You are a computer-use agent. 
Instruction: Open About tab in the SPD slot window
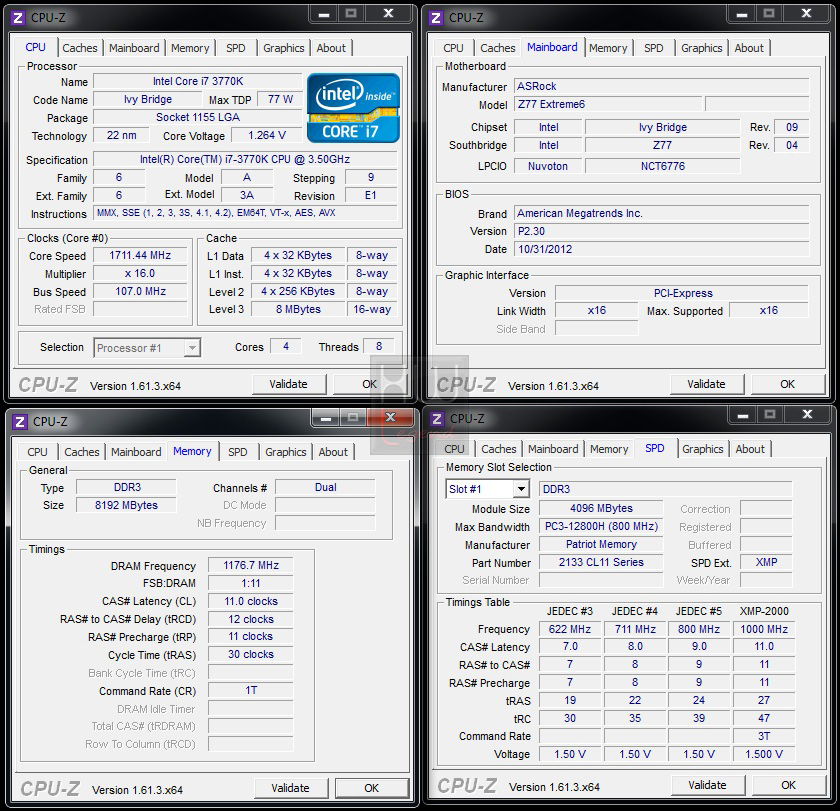750,449
